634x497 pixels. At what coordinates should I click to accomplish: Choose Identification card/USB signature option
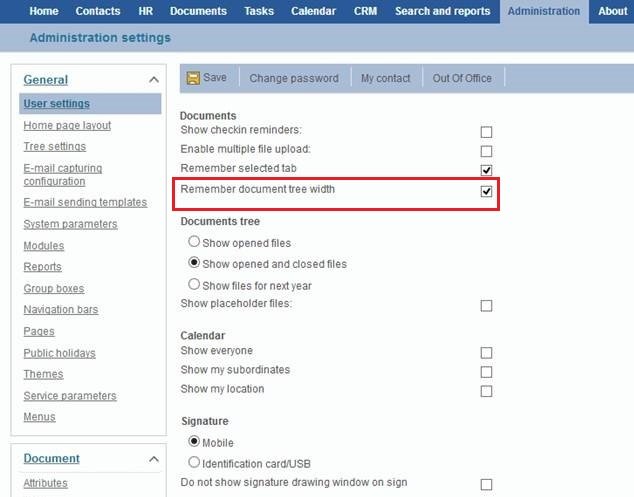(194, 462)
